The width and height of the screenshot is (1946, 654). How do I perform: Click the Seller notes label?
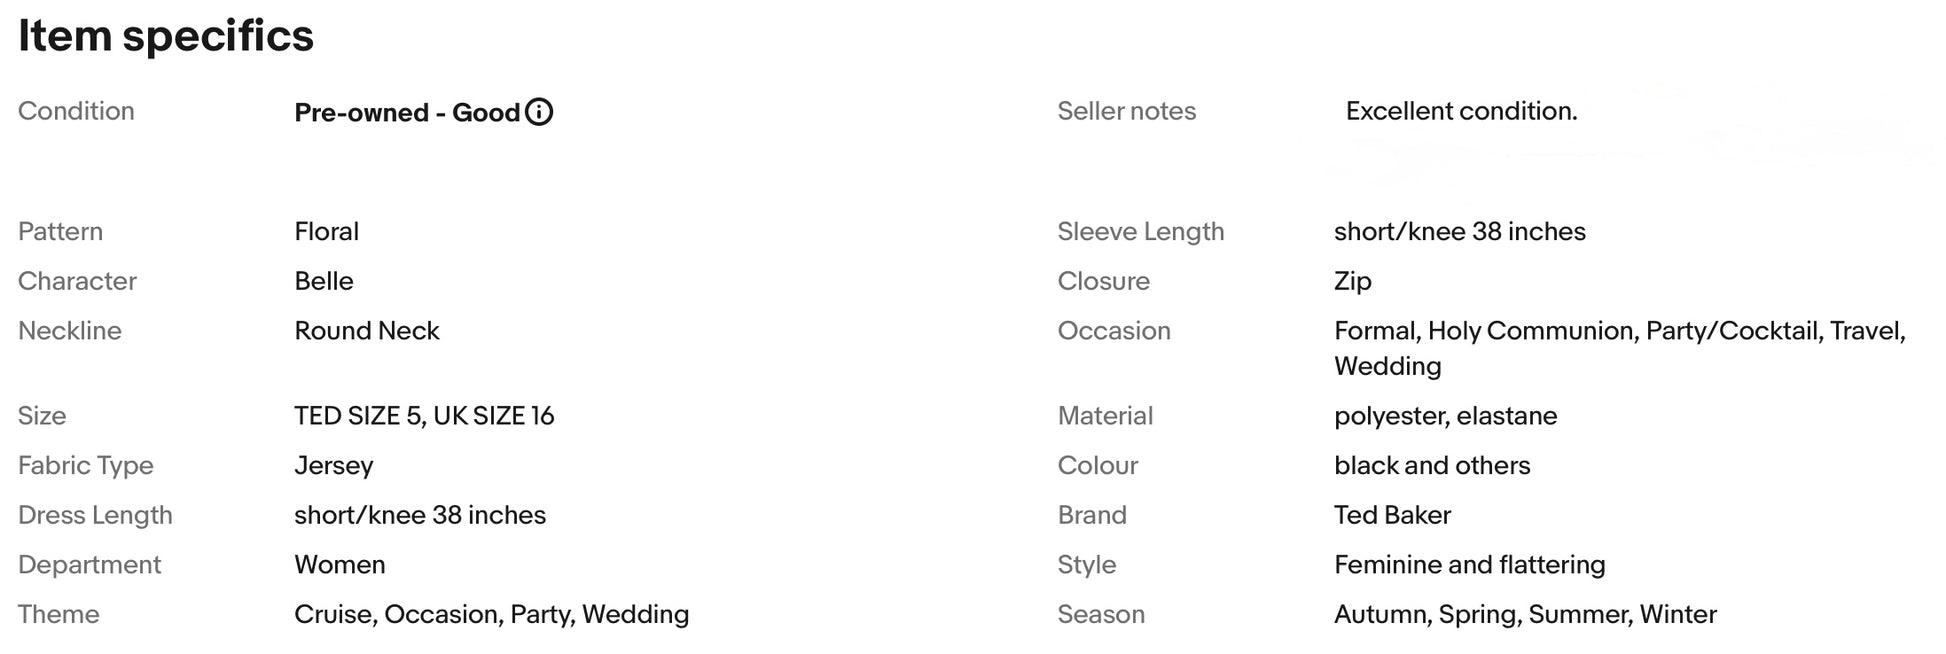(x=1126, y=111)
